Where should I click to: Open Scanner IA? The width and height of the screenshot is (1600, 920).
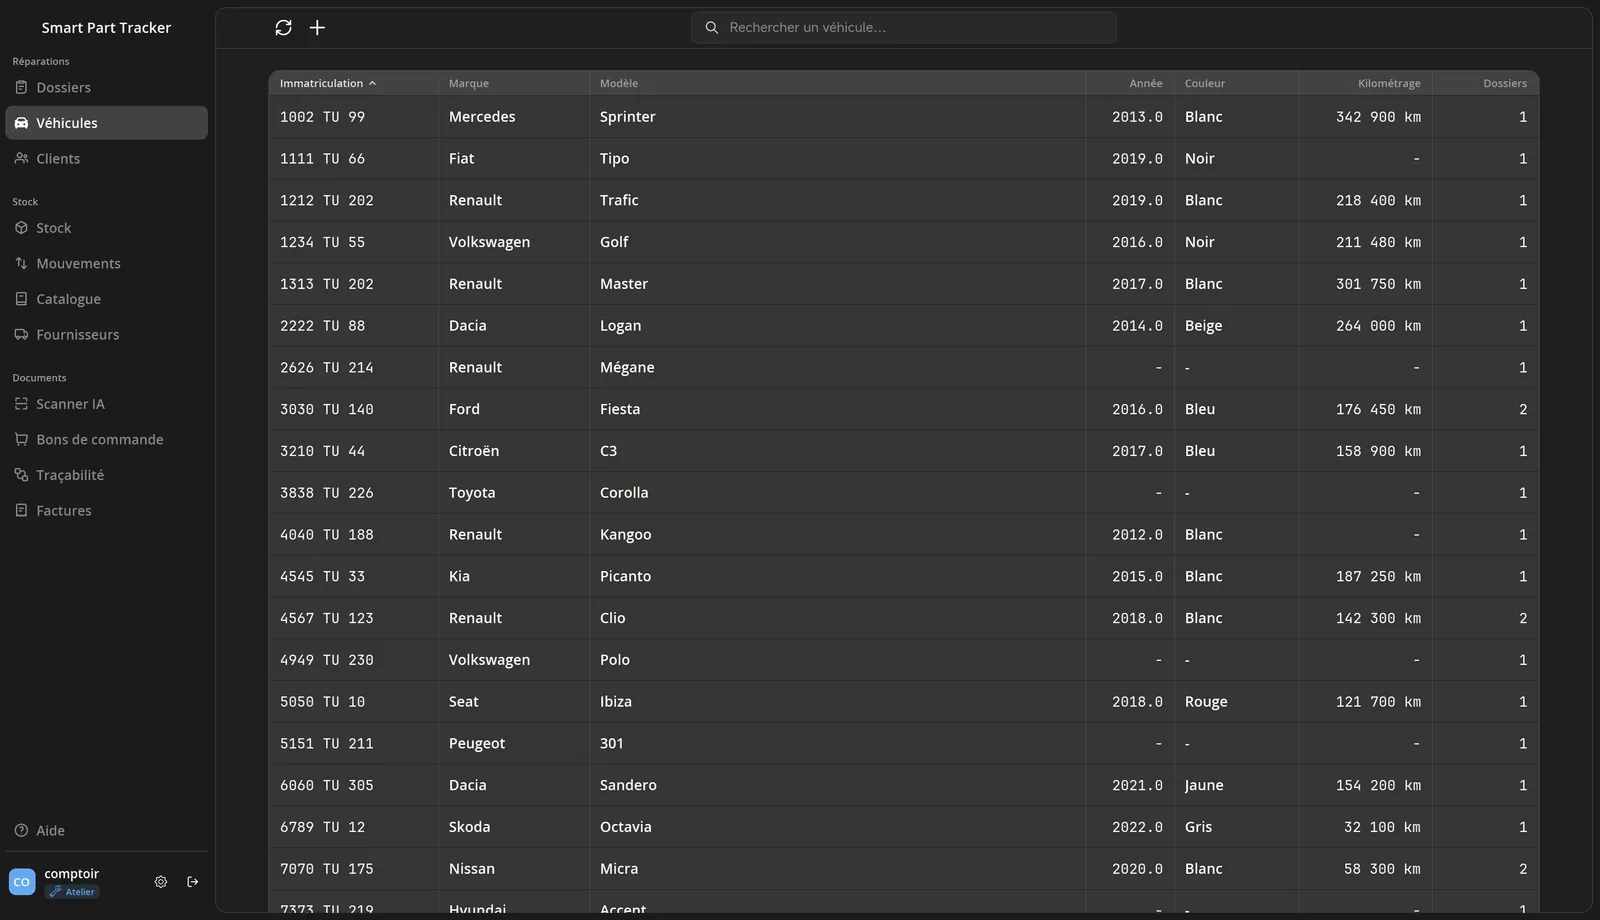pos(106,404)
